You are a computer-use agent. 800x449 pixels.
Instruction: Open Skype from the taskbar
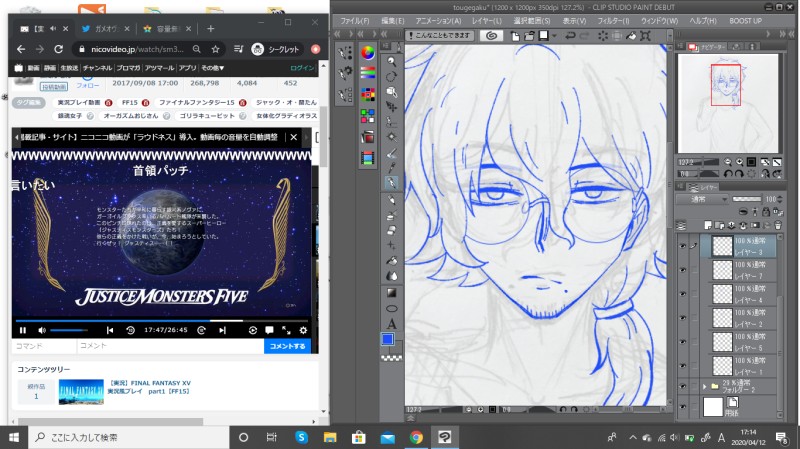click(302, 437)
